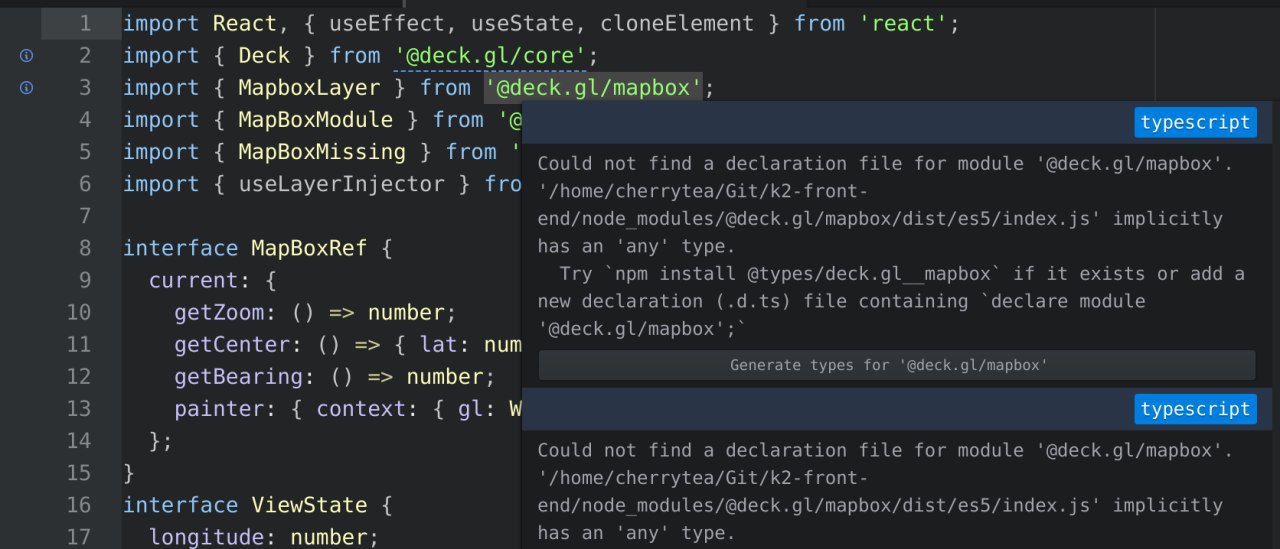Click the second 'Could not find a declaration' message
Screen dimensions: 1280x549
pos(885,492)
